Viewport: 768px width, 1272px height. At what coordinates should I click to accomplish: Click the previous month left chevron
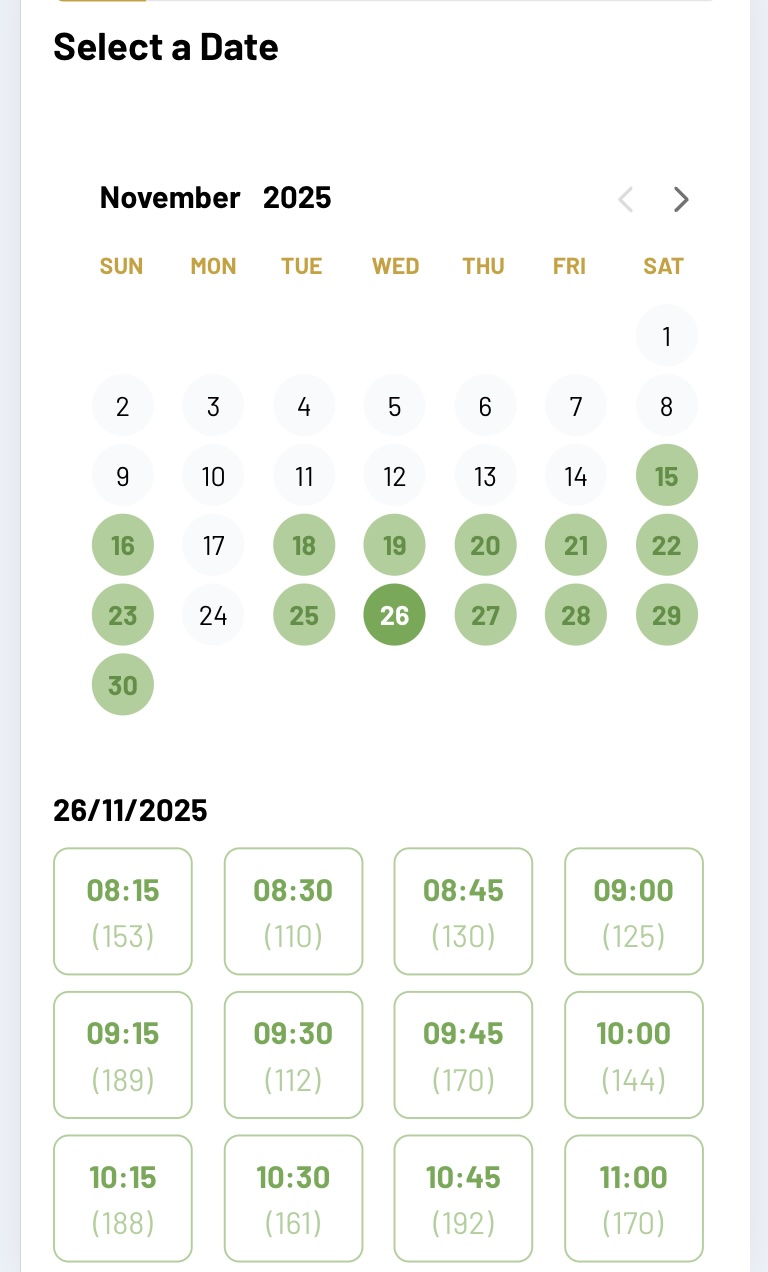point(626,200)
